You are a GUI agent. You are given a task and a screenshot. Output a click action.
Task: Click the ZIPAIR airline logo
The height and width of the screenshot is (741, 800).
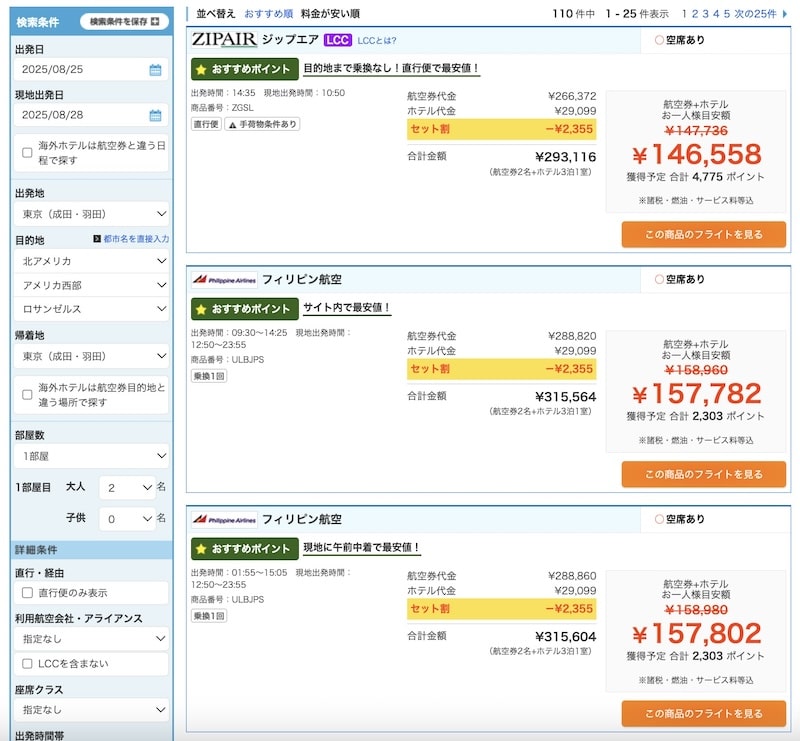(x=224, y=40)
